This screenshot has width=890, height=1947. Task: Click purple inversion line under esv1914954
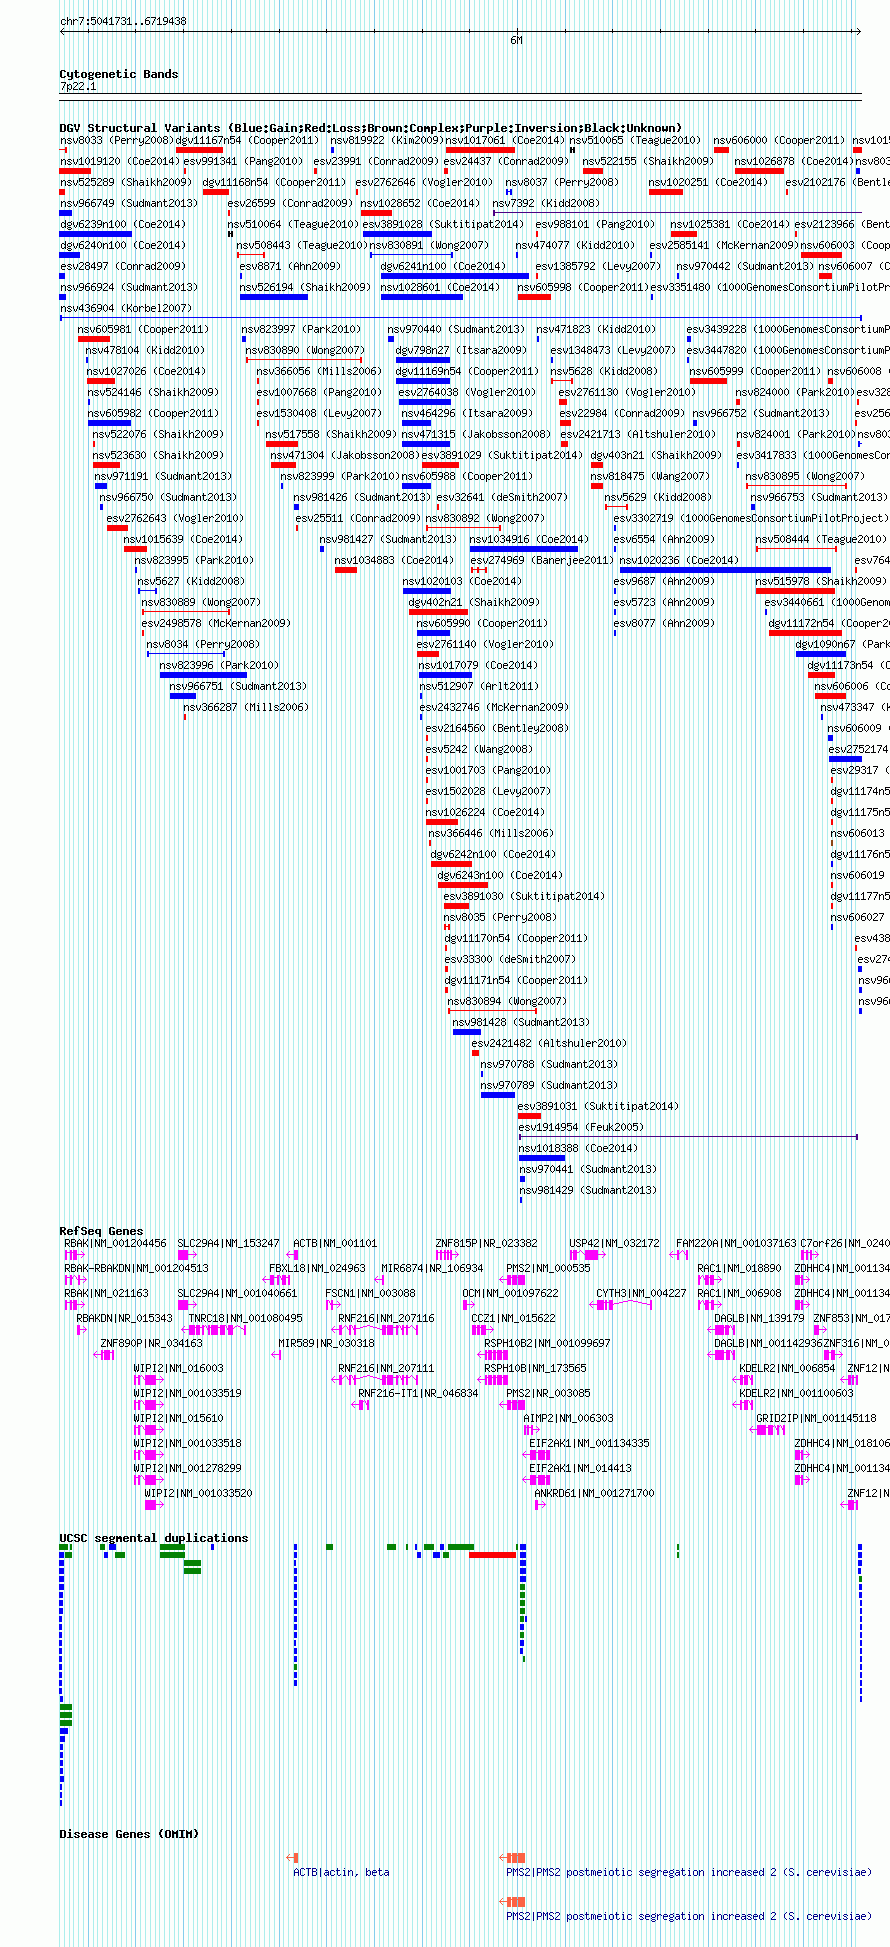tap(688, 1136)
